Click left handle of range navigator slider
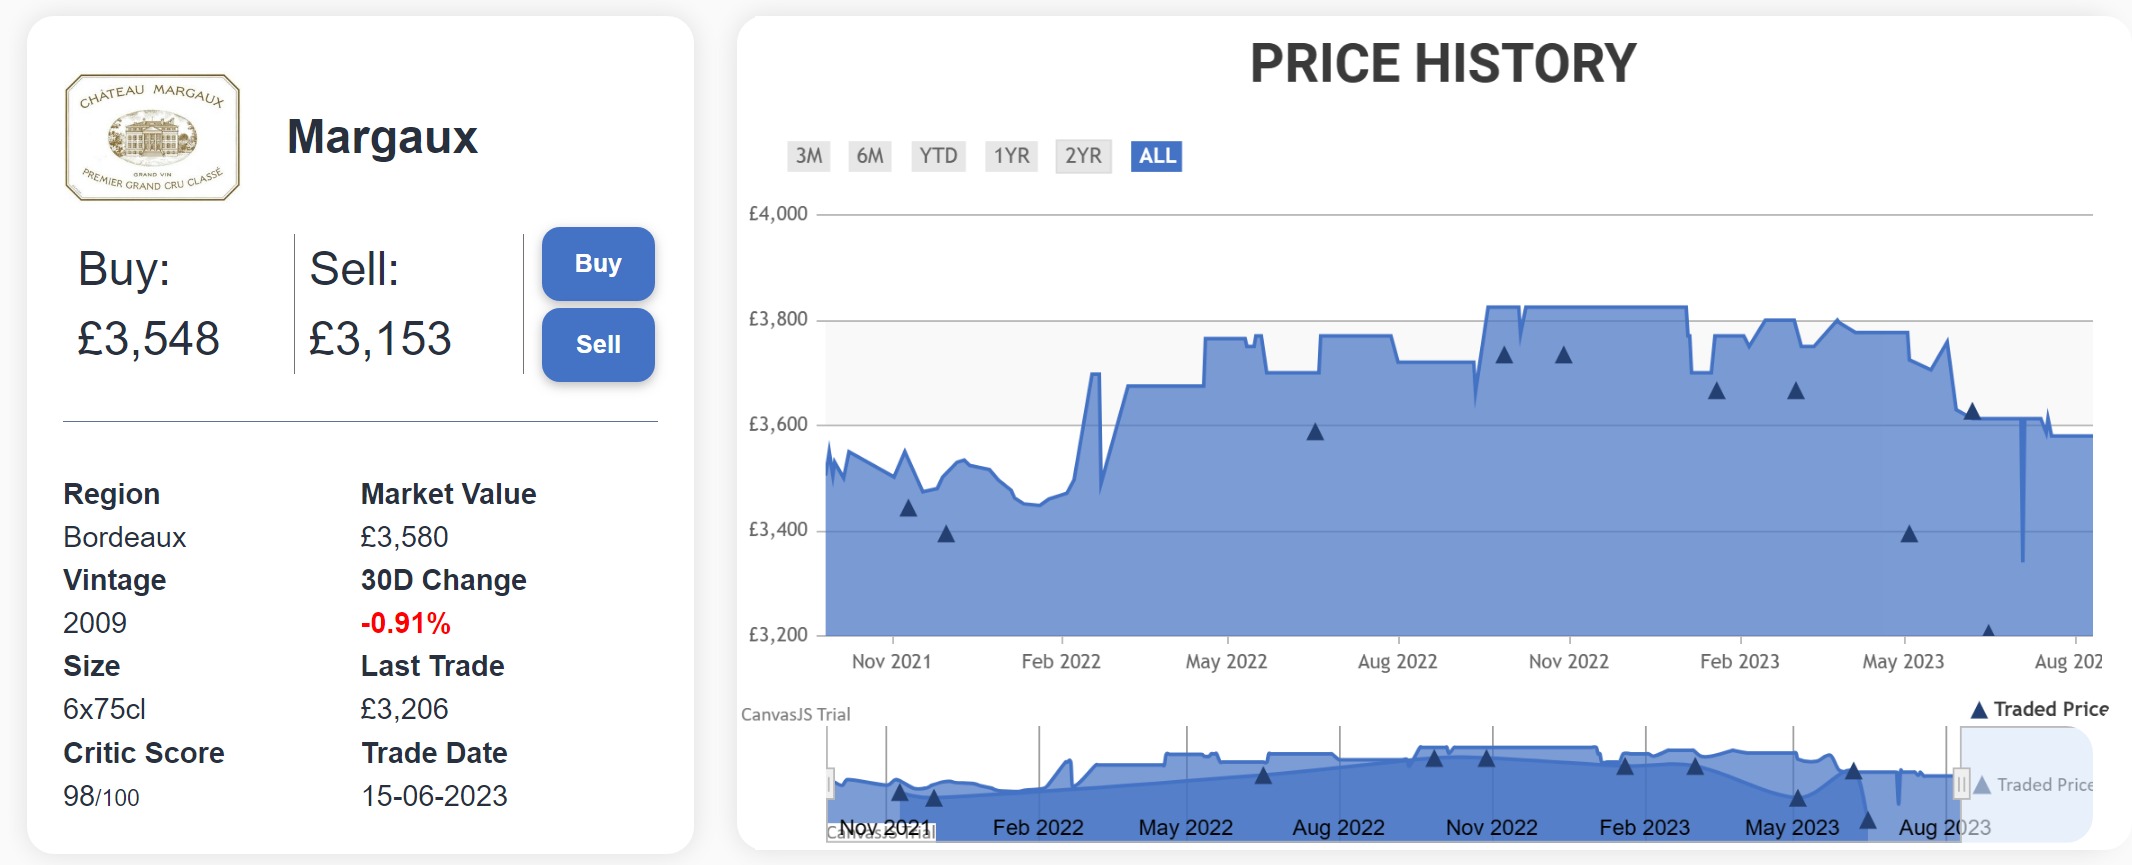 (830, 783)
